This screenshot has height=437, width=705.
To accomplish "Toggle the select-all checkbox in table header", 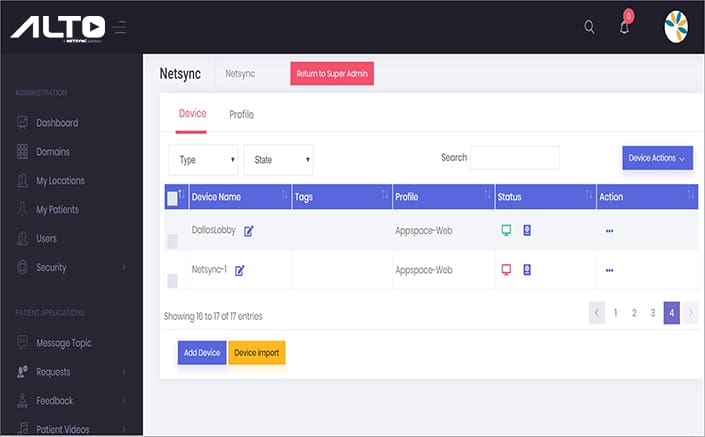I will pos(172,198).
